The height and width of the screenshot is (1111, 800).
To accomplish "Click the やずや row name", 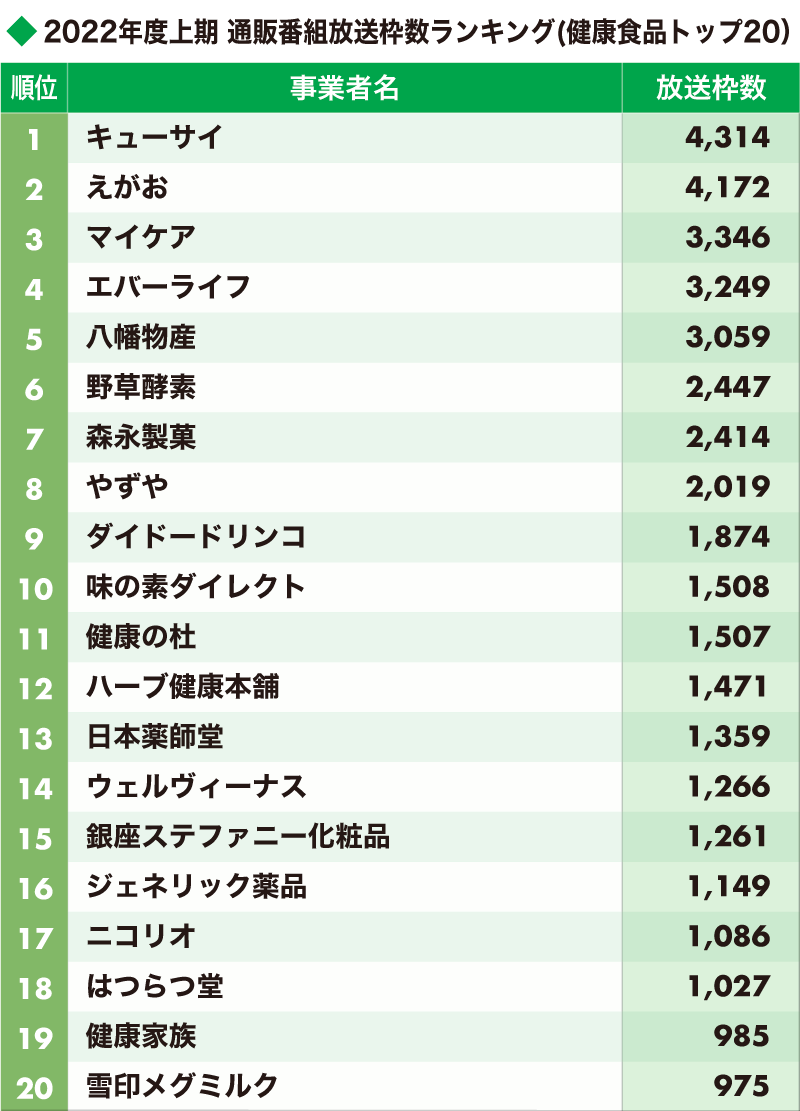I will [x=128, y=487].
